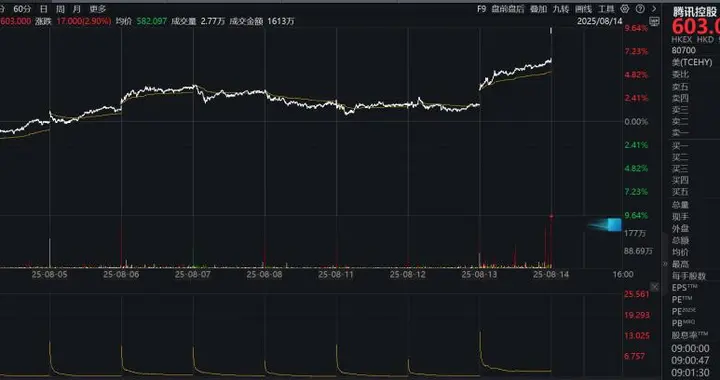Viewport: 720px width, 380px height.
Task: Open the 更多 more timeframes dropdown
Action: pos(97,9)
